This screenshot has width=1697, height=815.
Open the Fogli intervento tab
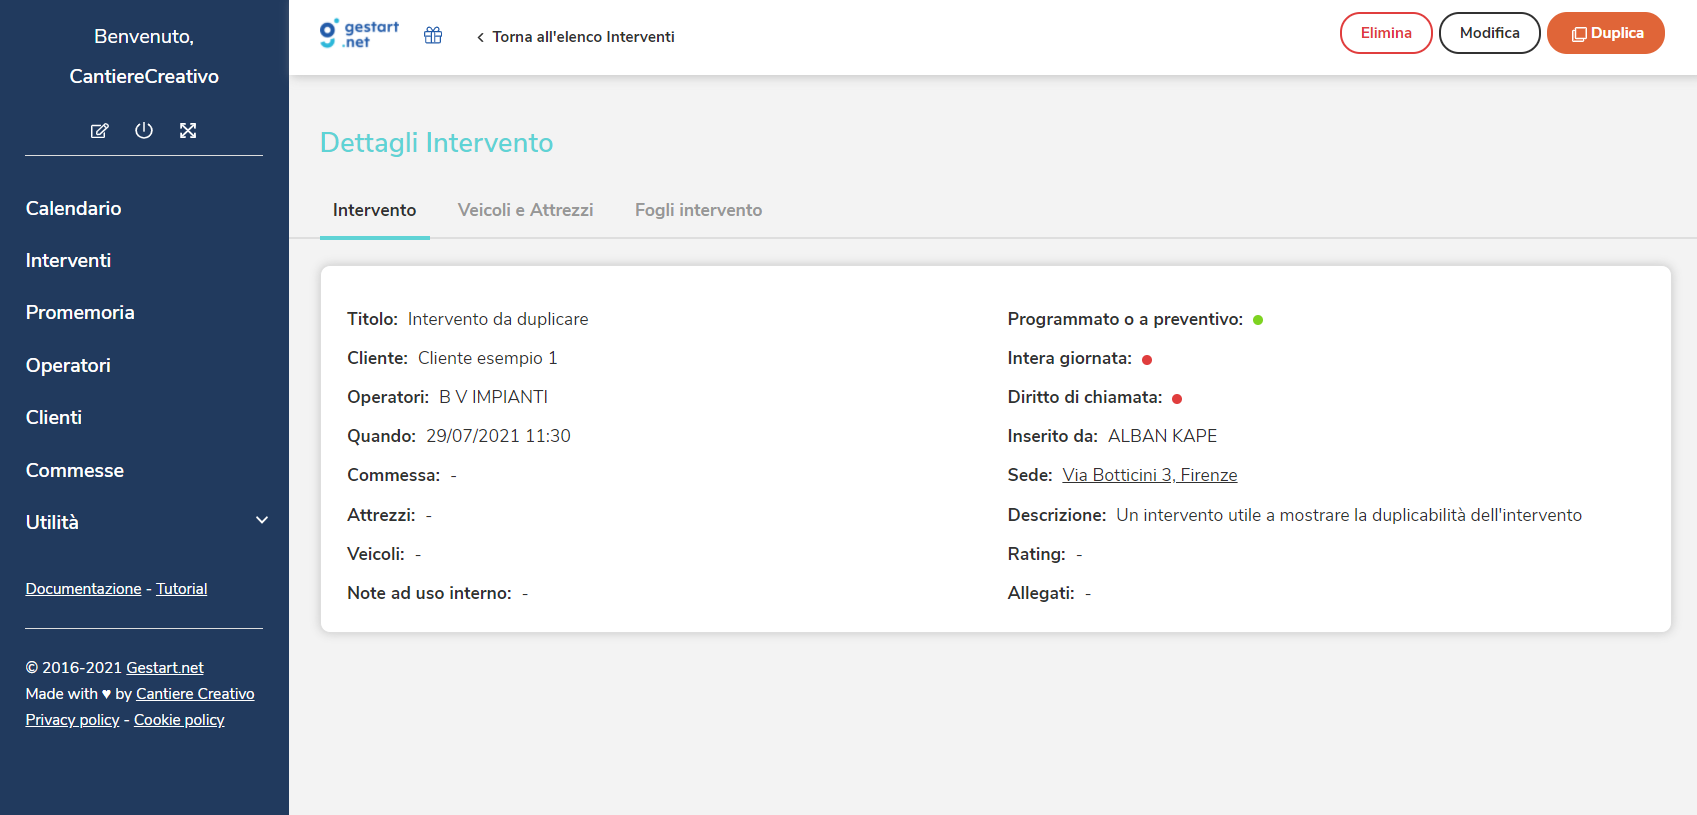pyautogui.click(x=698, y=210)
